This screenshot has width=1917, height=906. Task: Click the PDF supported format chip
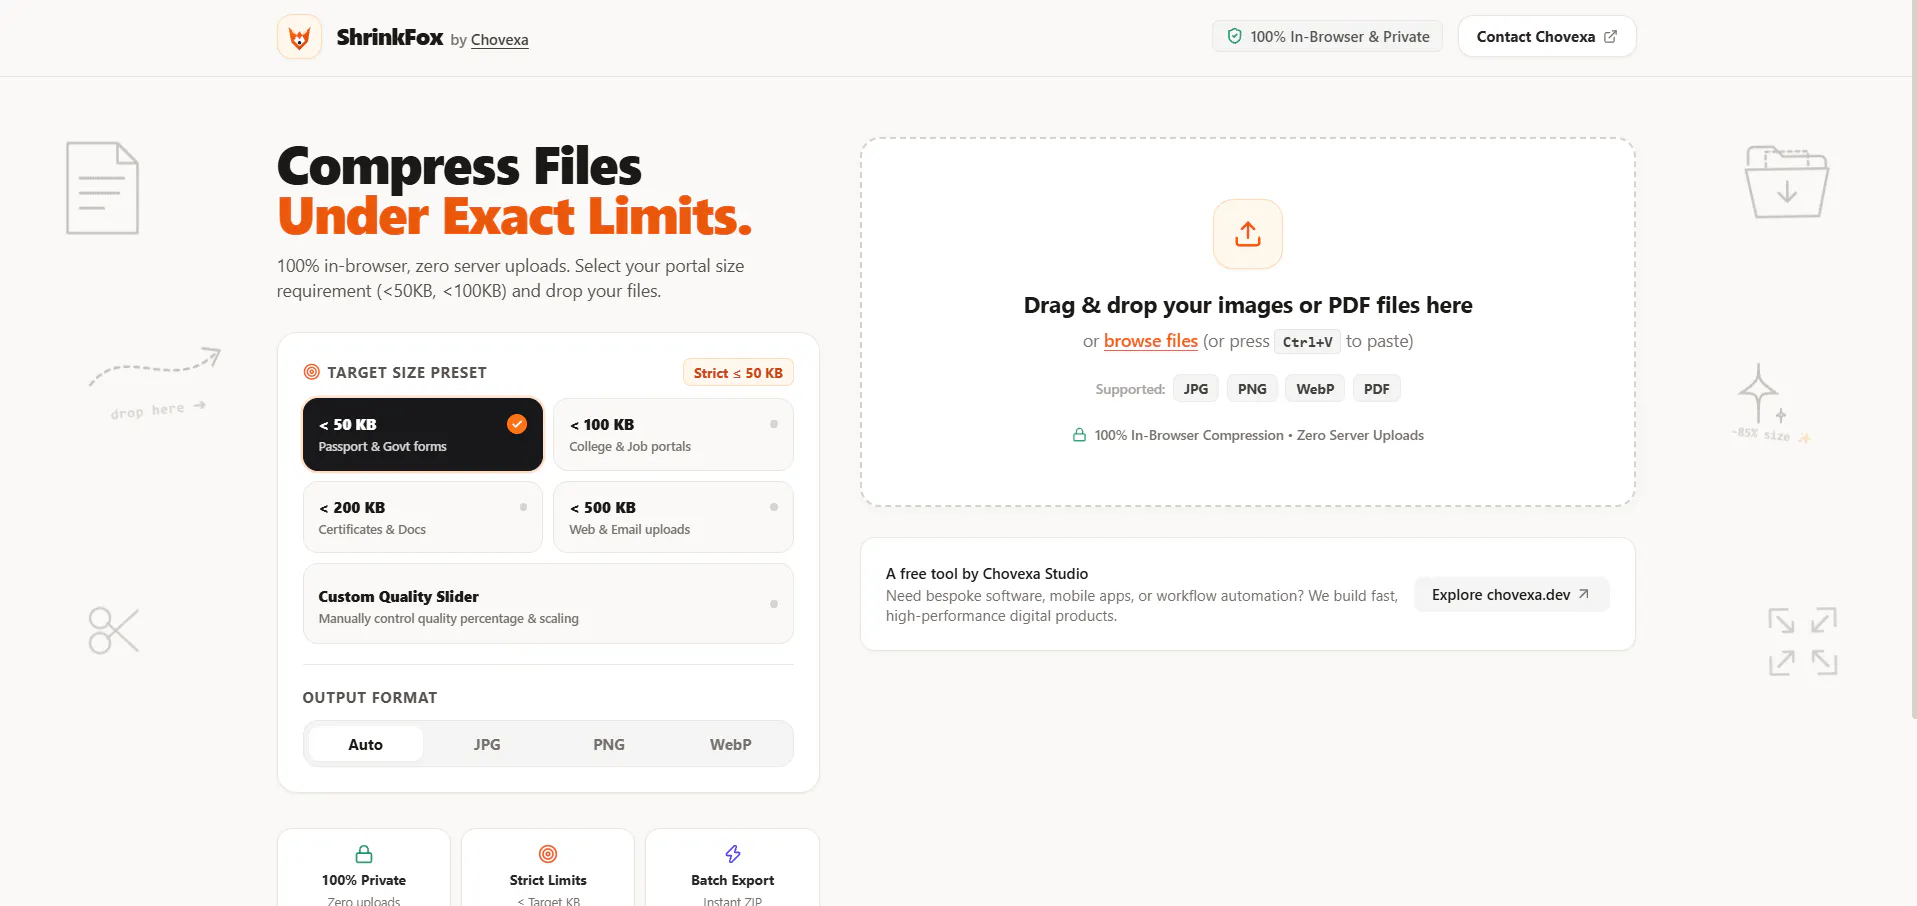1377,389
